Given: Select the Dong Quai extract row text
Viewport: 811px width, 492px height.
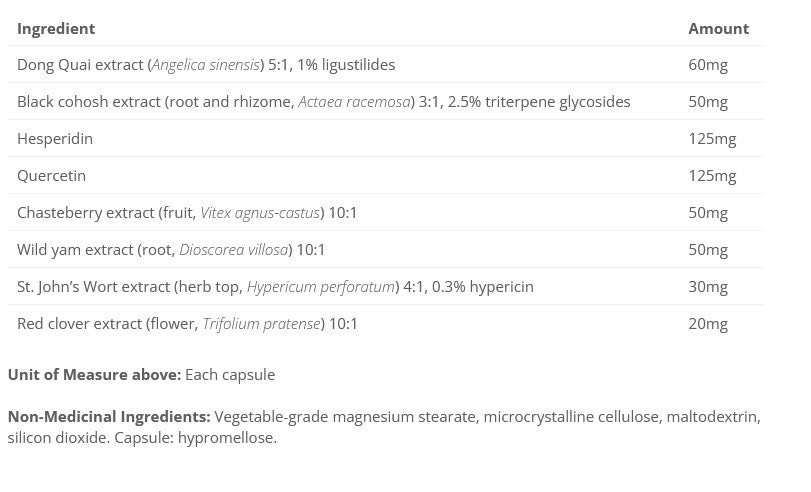Looking at the screenshot, I should point(206,65).
